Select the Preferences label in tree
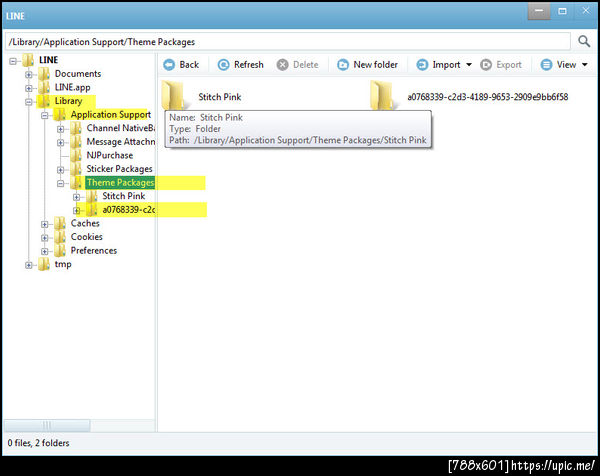 coord(94,251)
